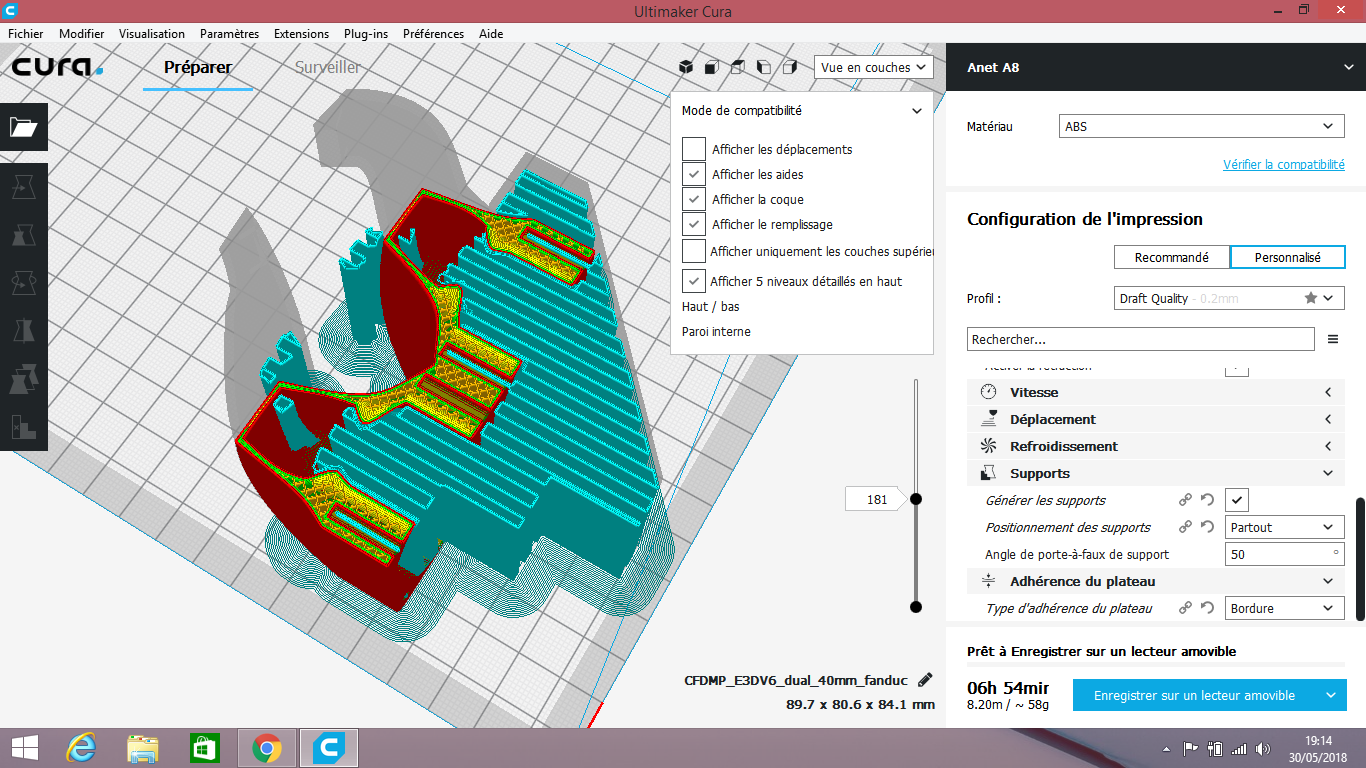Switch to right side camera view icon
Screen dimensions: 1366x768
[x=790, y=67]
